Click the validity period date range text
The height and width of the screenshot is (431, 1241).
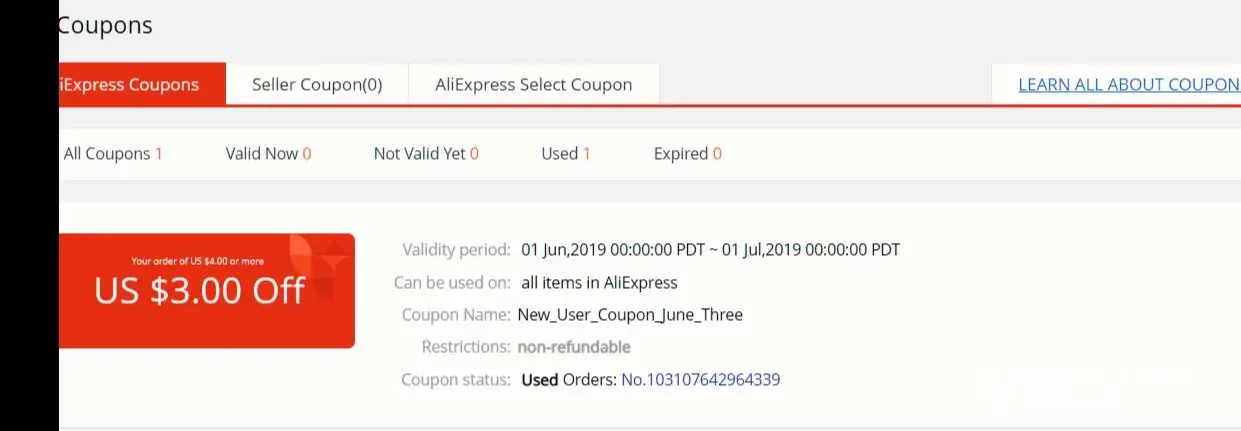[x=711, y=250]
